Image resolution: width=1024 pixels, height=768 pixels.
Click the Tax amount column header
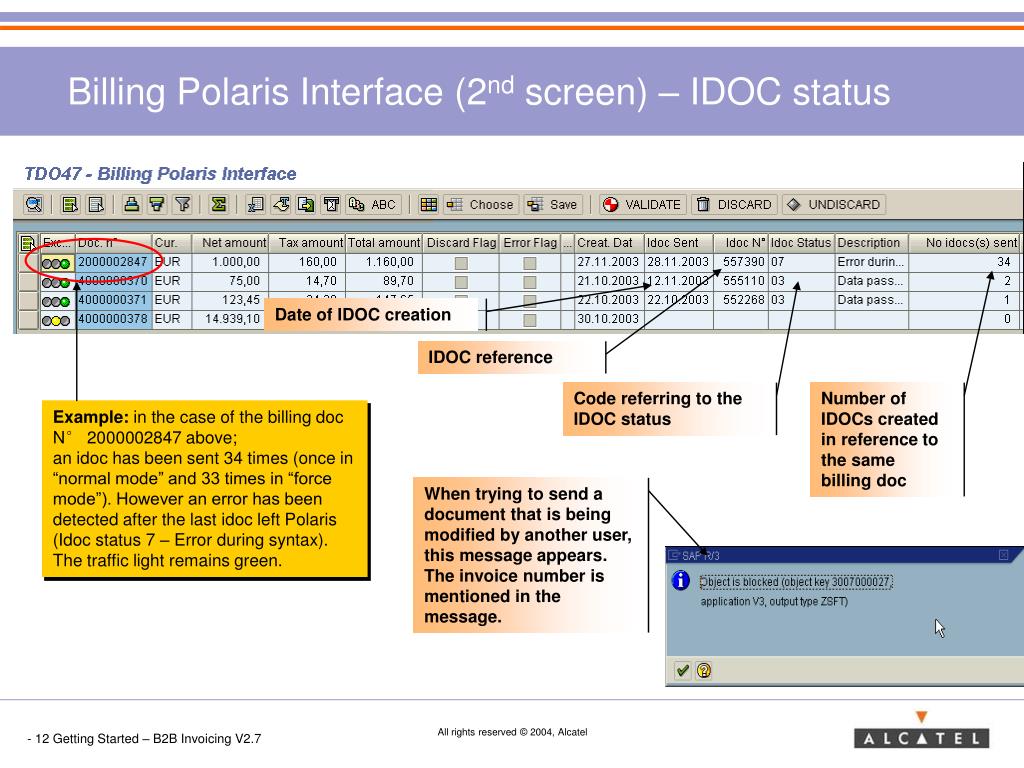coord(308,243)
